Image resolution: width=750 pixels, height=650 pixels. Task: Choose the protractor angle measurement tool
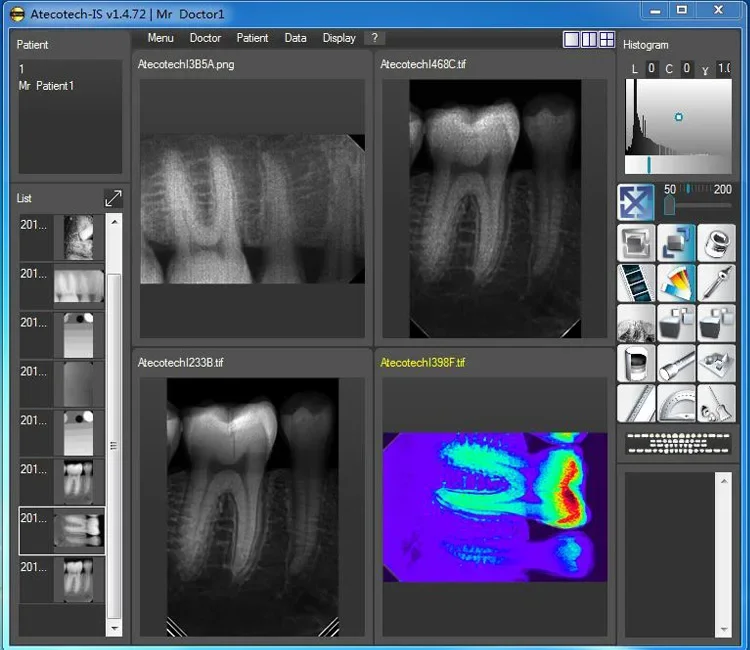[x=677, y=403]
